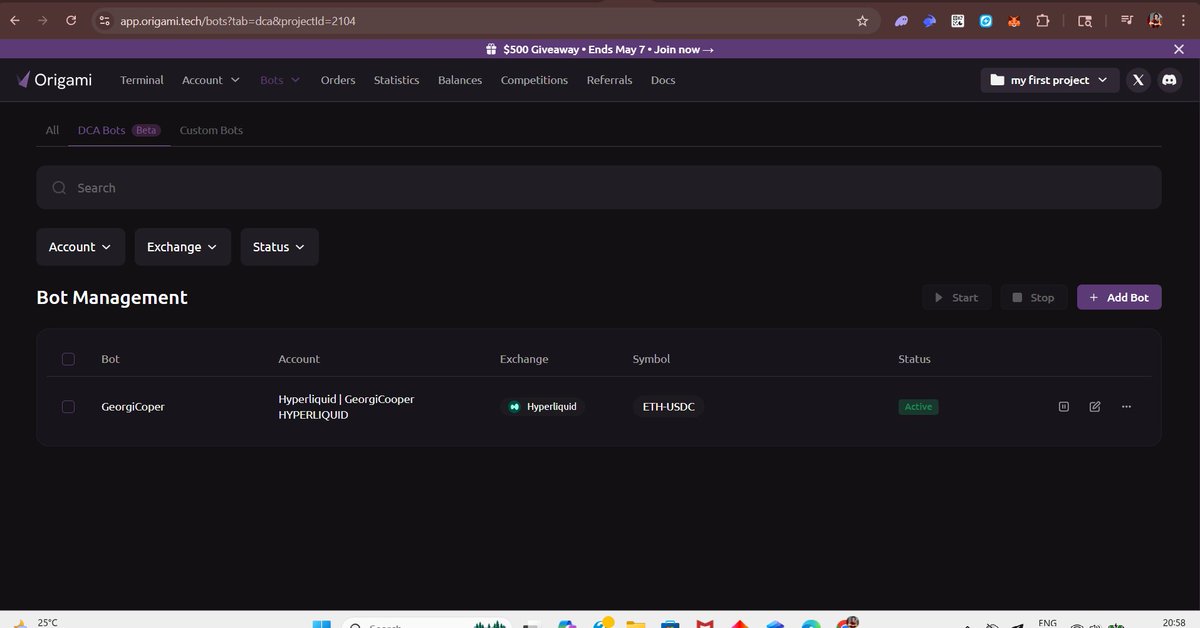This screenshot has width=1200, height=628.
Task: Expand the Status filter dropdown
Action: click(x=279, y=247)
